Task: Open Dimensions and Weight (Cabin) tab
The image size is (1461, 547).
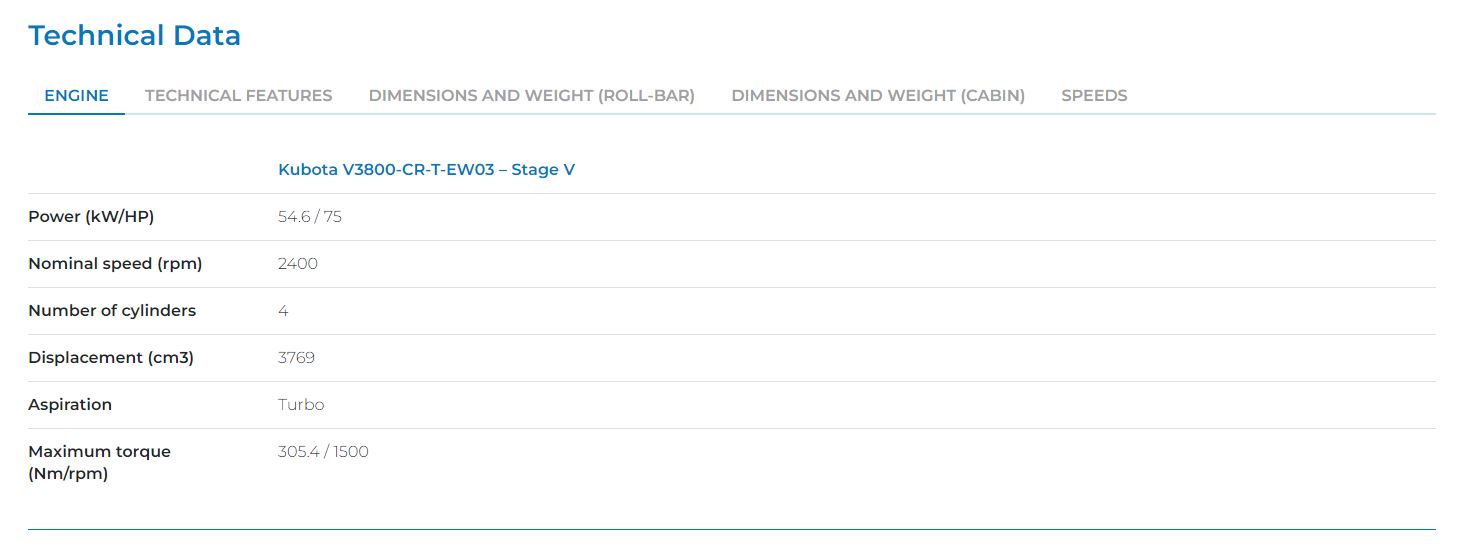Action: (877, 96)
